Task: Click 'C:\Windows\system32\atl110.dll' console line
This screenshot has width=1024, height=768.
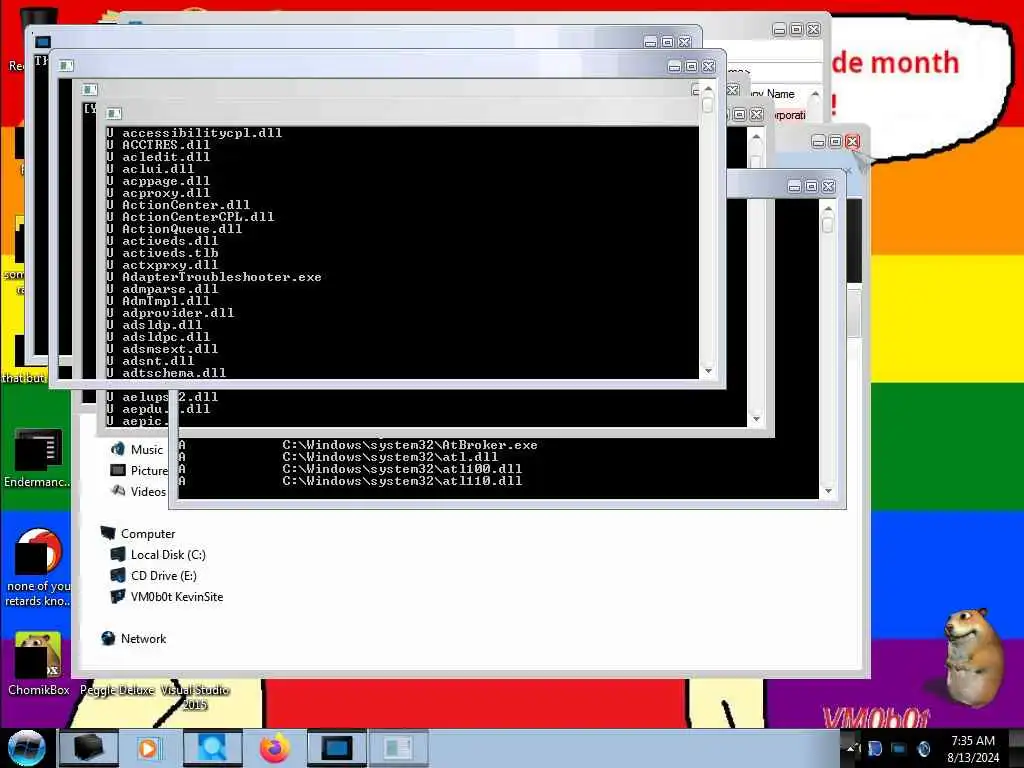Action: click(402, 481)
